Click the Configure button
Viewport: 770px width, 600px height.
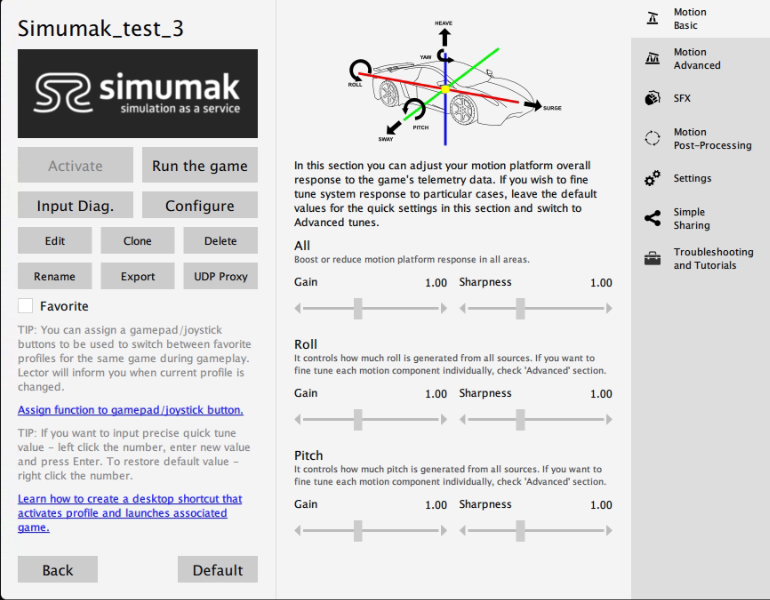[x=199, y=205]
